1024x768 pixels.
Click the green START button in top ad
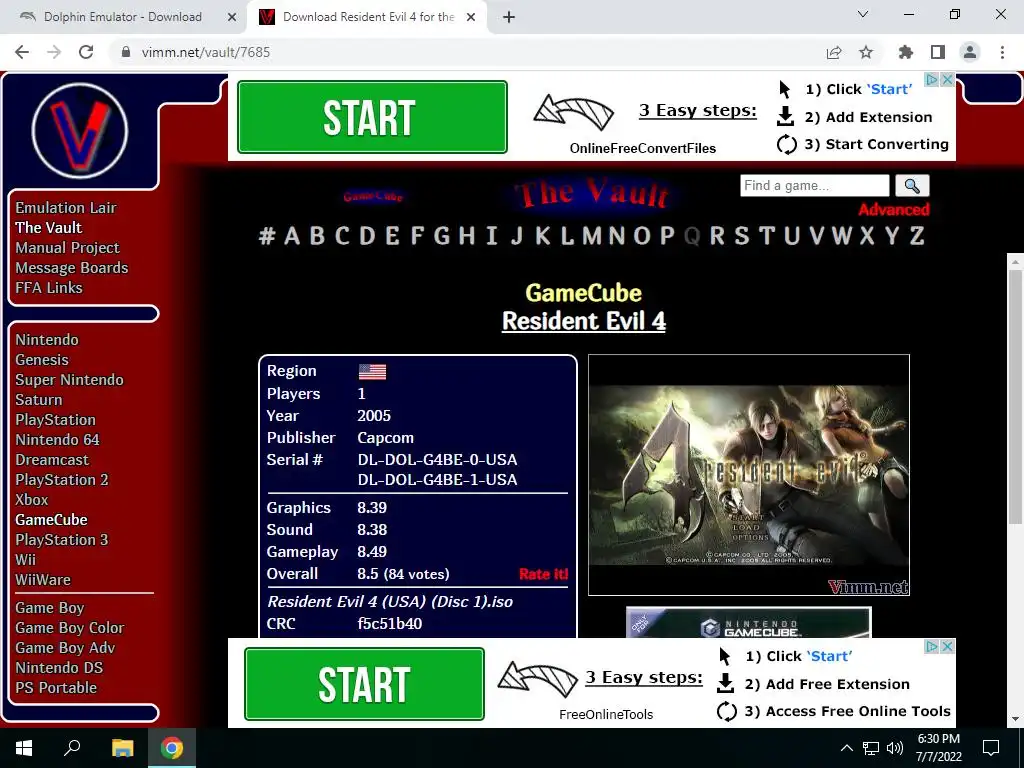click(x=372, y=117)
